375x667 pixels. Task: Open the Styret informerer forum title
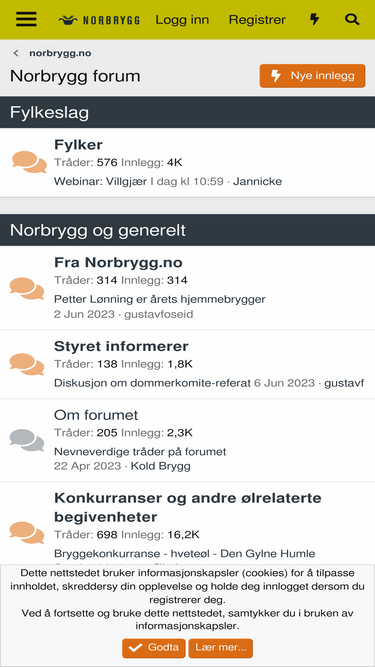point(121,346)
